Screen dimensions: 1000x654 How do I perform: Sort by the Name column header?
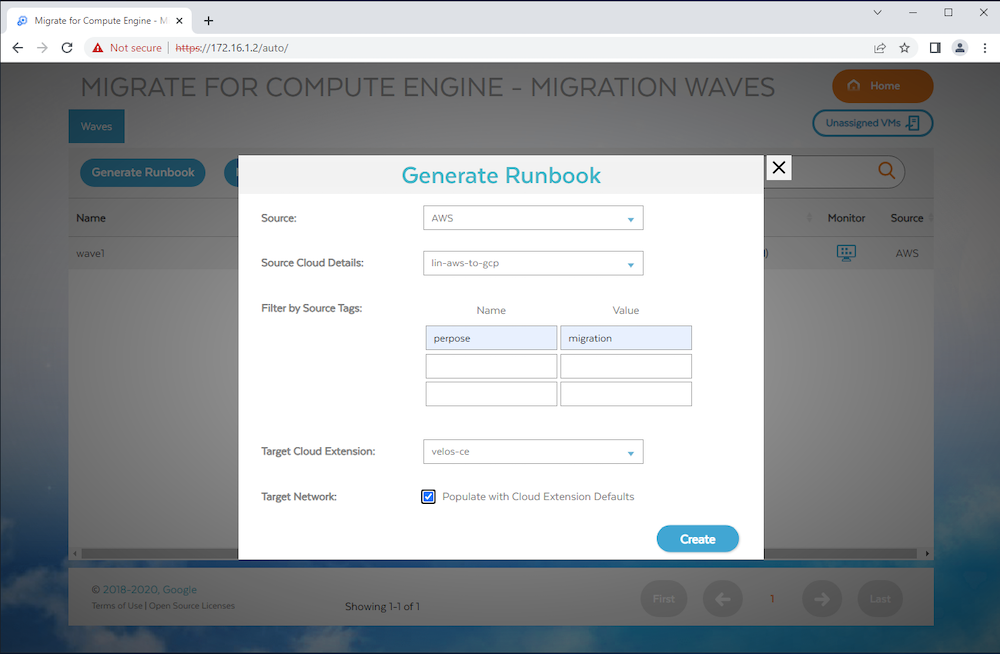coord(91,218)
